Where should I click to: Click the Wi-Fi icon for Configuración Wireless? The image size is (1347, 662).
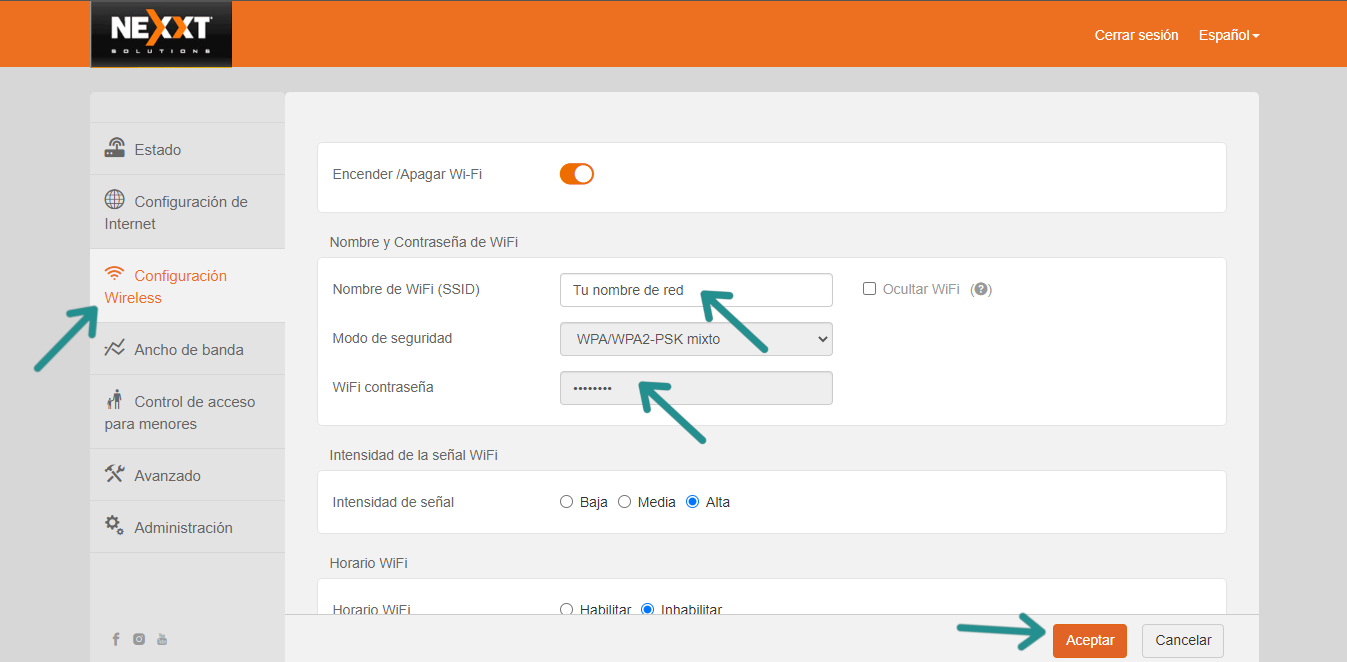point(115,274)
